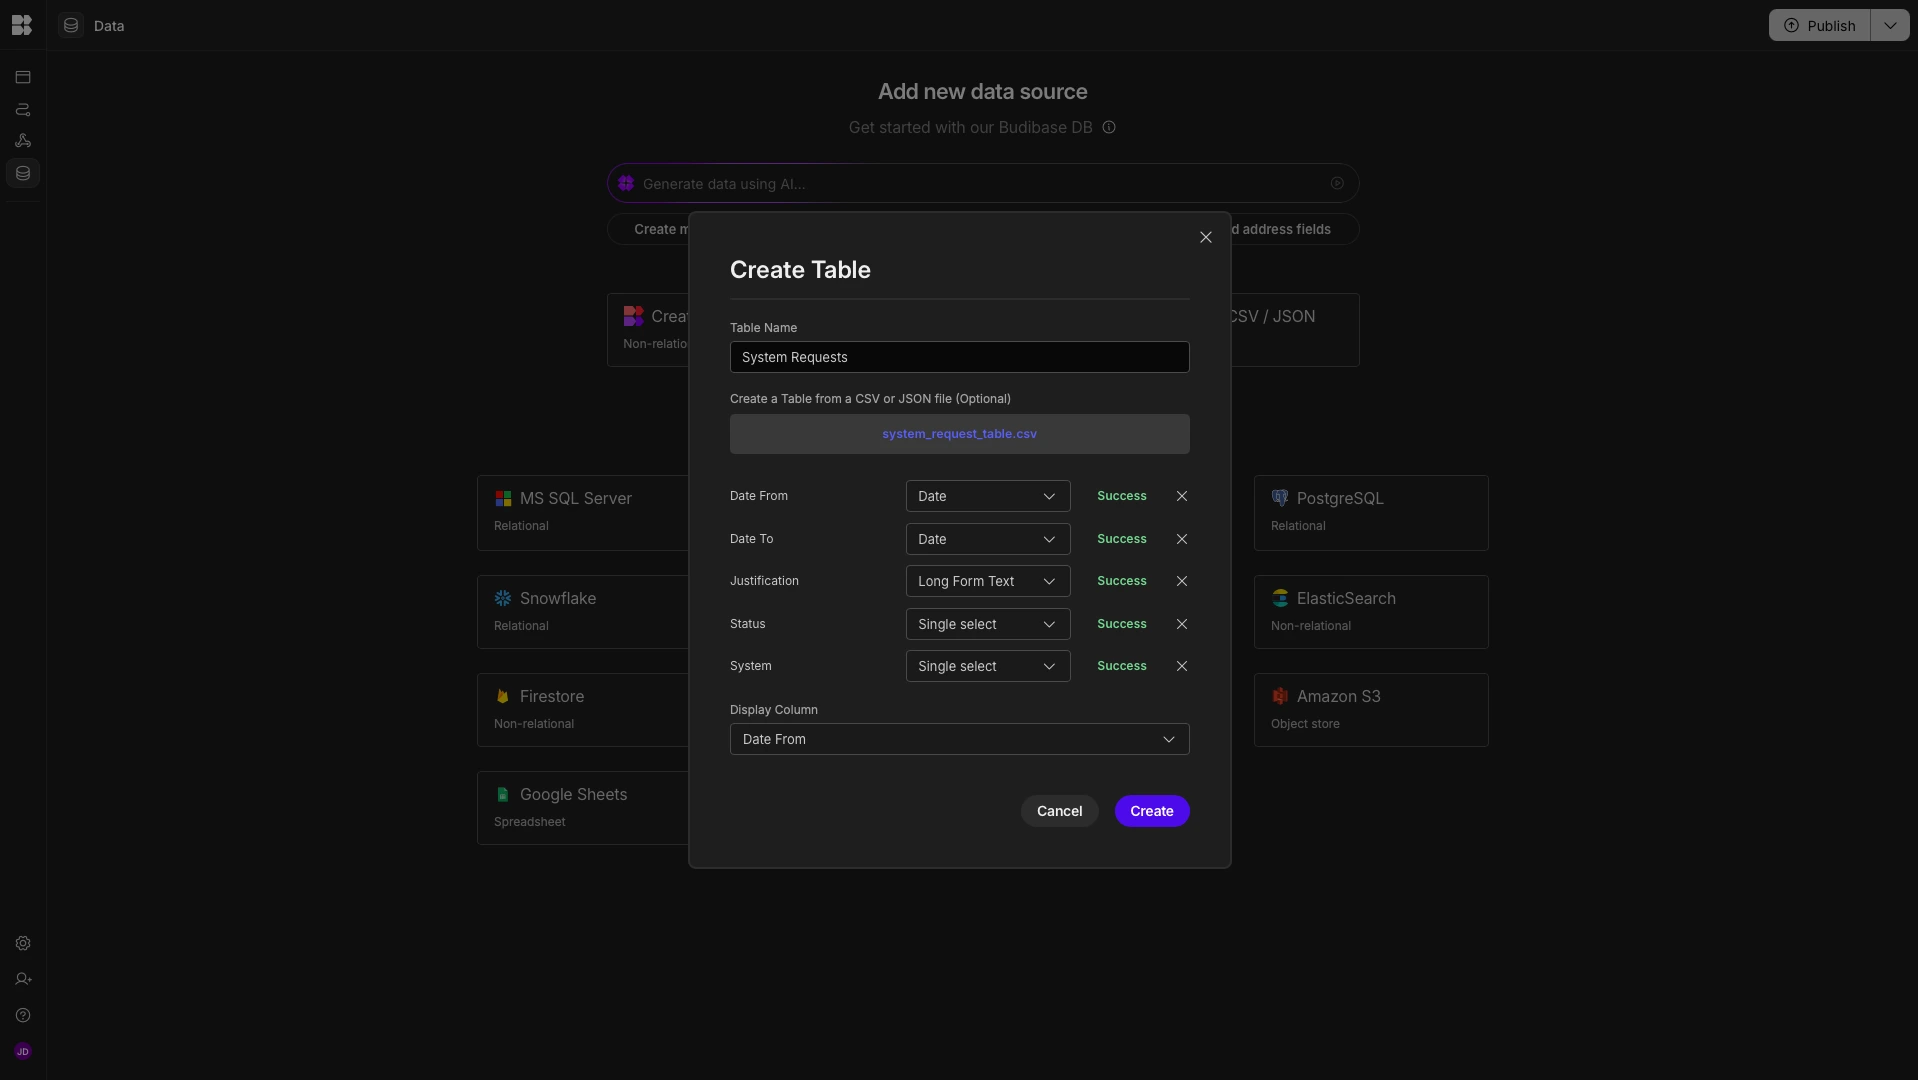
Task: Click the Budibase logo icon
Action: [22, 25]
